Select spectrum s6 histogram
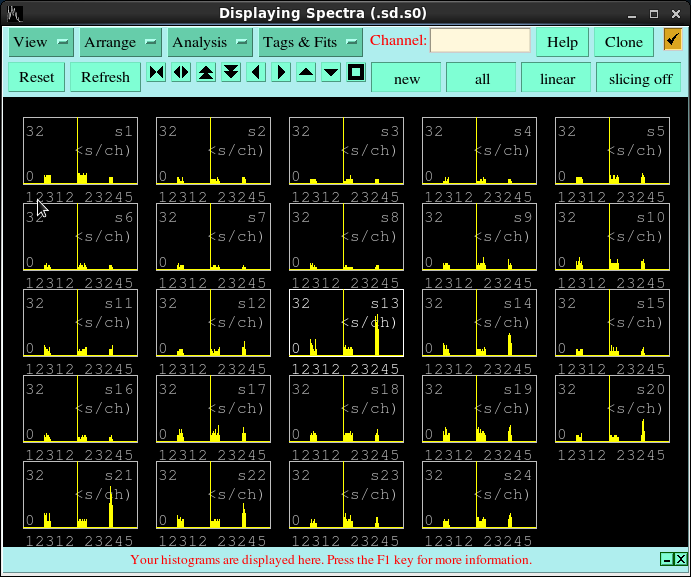The image size is (691, 577). (x=80, y=237)
